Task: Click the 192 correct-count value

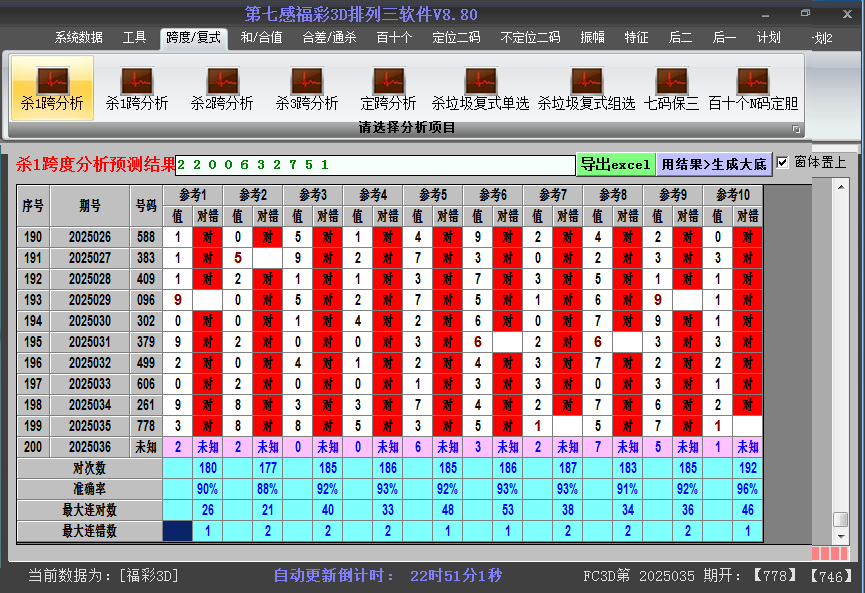Action: click(x=748, y=468)
